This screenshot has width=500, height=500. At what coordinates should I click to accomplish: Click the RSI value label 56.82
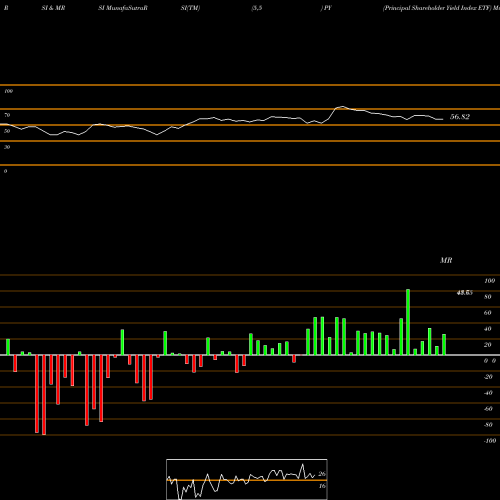point(460,117)
